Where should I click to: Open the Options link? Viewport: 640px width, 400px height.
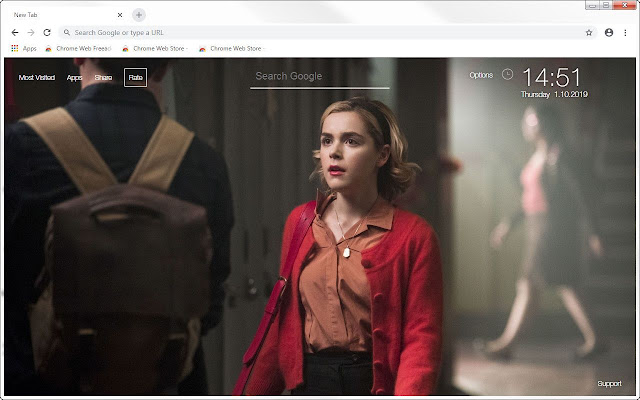tap(481, 75)
